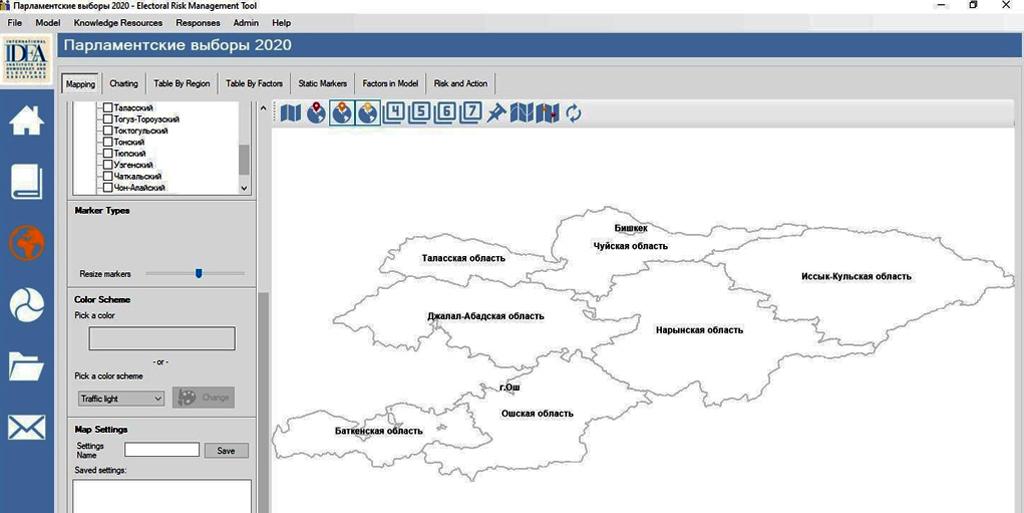The image size is (1024, 513).
Task: Click the layer 4 icon in the map toolbar
Action: pyautogui.click(x=394, y=113)
